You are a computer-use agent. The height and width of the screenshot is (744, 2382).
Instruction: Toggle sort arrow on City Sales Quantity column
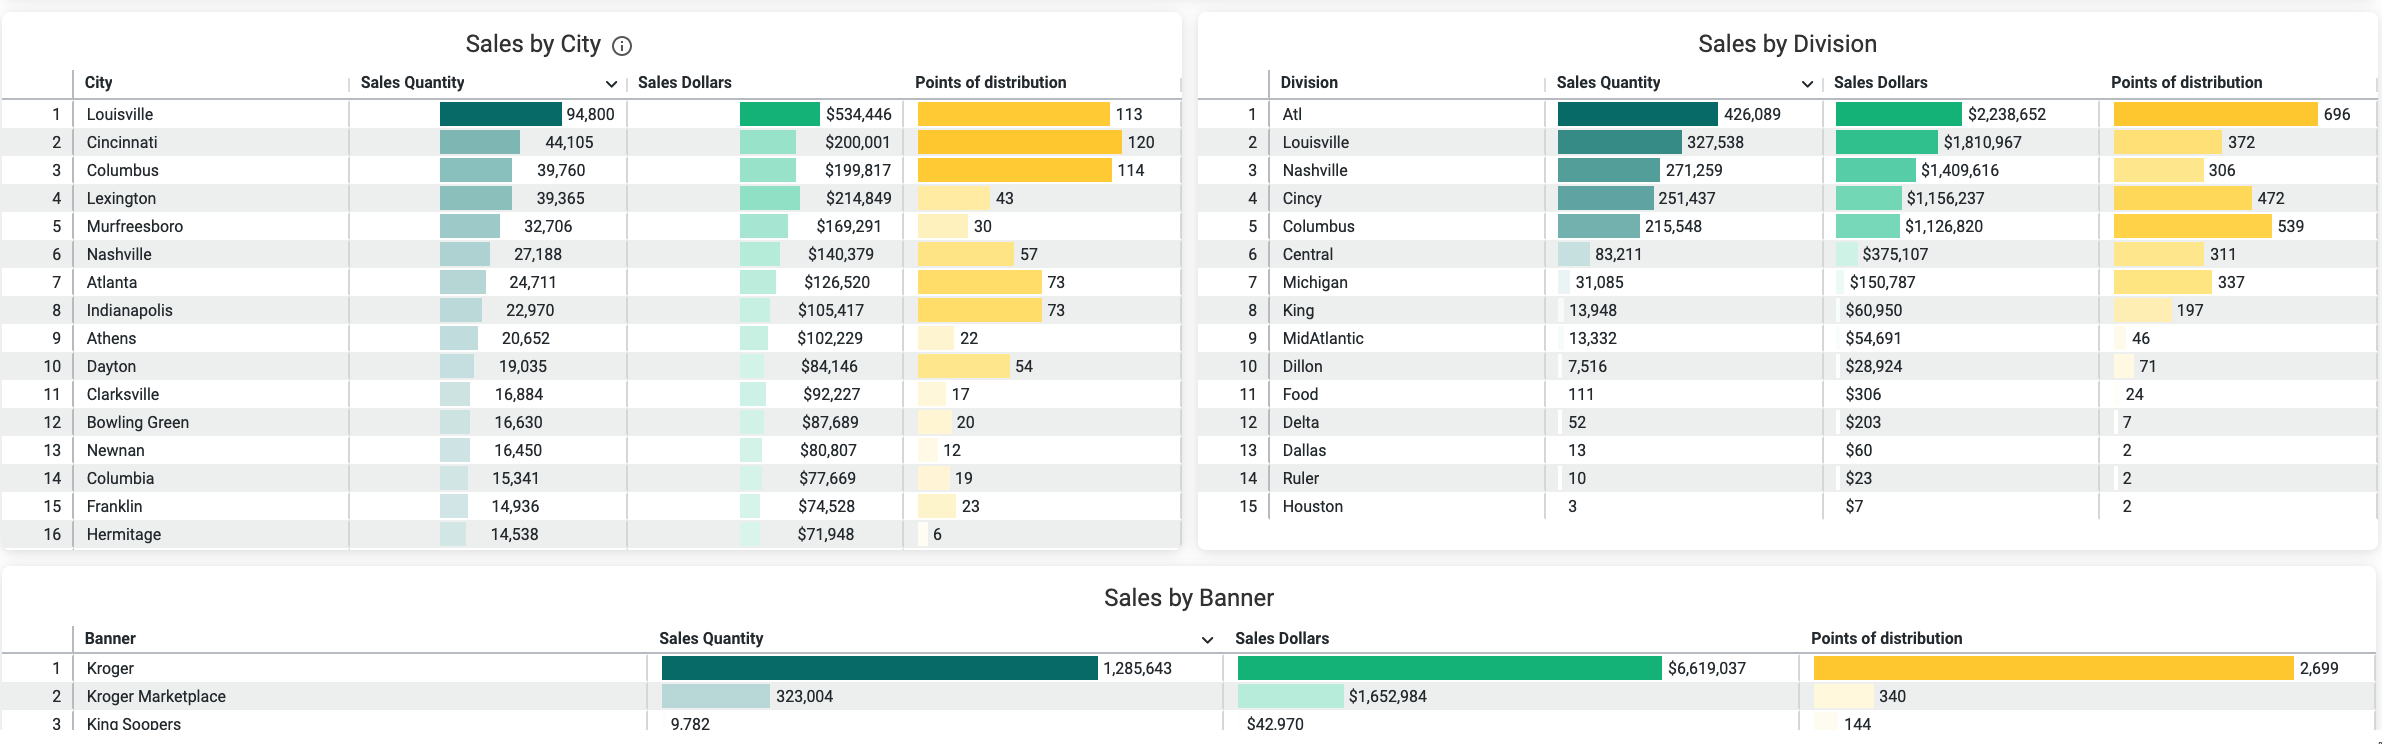610,84
